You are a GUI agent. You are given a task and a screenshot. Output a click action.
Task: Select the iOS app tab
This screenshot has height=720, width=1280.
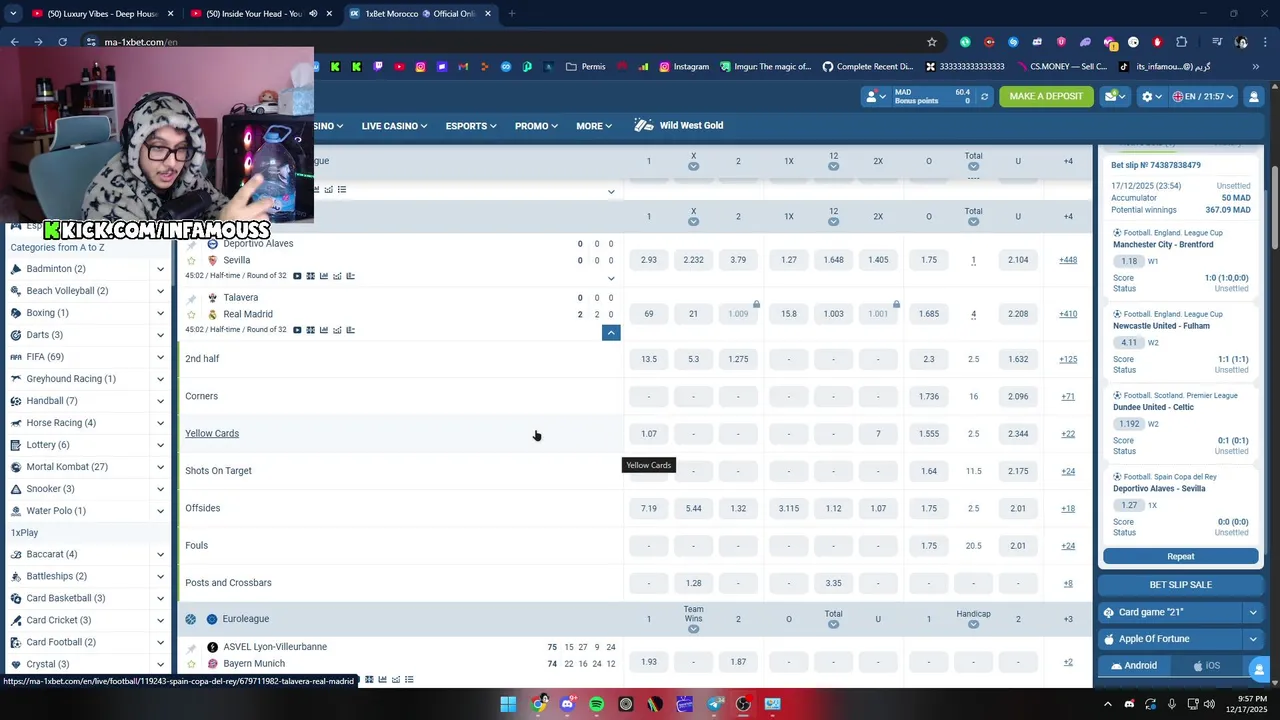[1206, 666]
